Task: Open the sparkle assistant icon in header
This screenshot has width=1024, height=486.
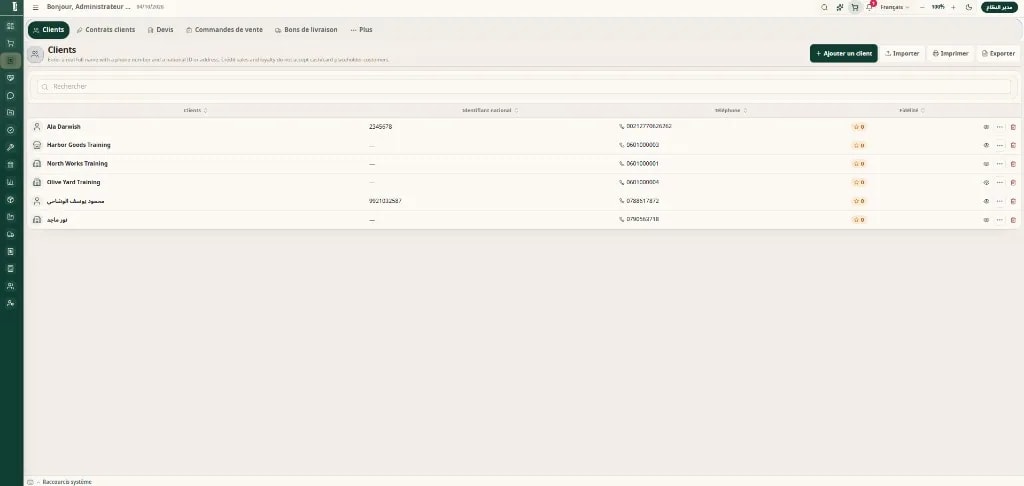Action: 840,7
